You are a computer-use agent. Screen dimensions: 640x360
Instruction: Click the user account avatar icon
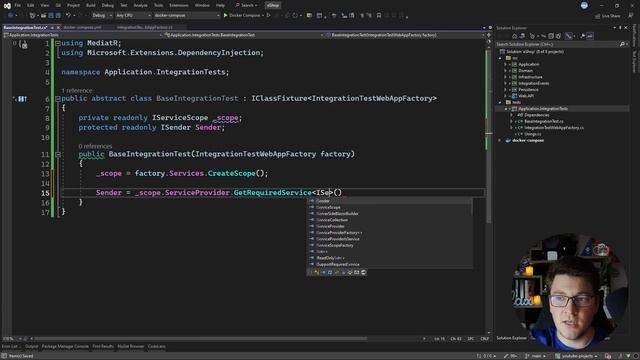click(584, 5)
